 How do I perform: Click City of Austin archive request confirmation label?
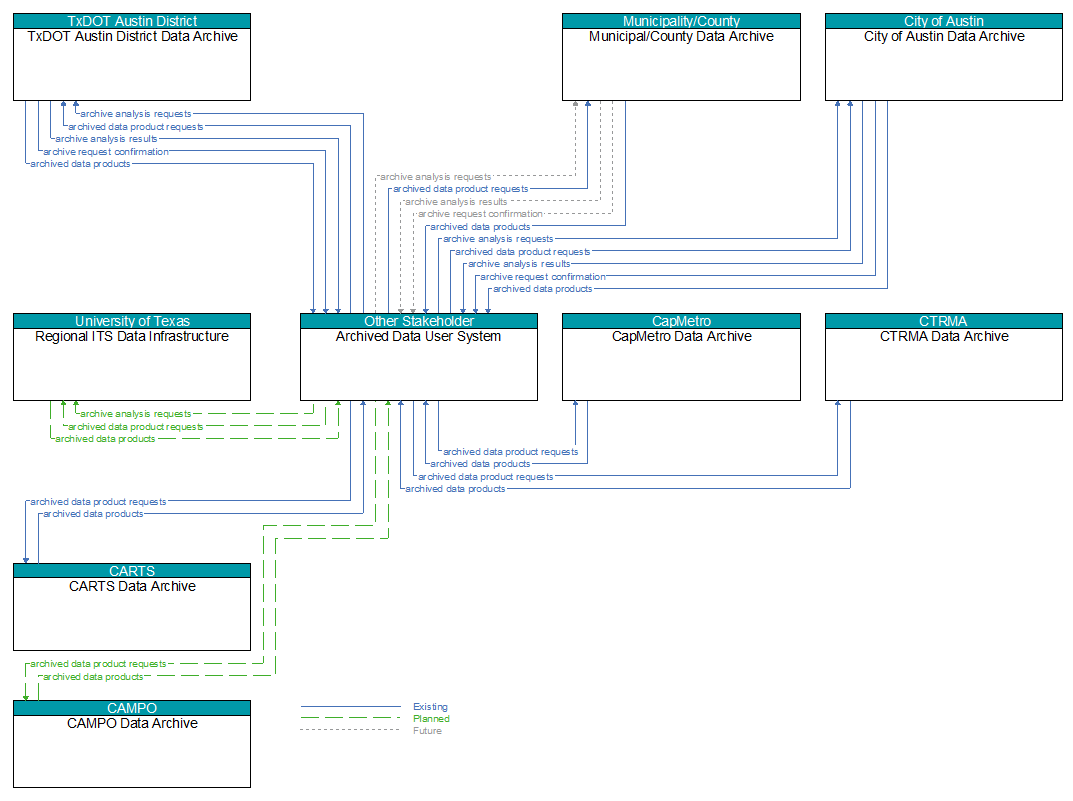click(x=543, y=277)
